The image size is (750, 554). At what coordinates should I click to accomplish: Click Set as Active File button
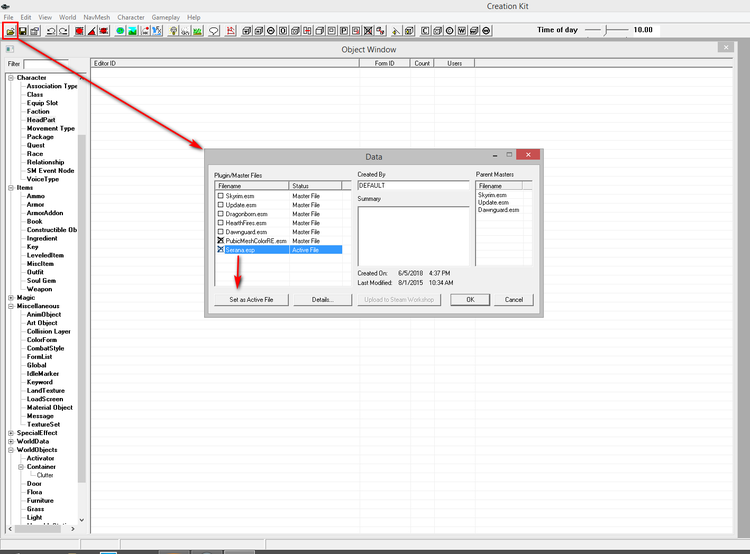click(x=251, y=299)
